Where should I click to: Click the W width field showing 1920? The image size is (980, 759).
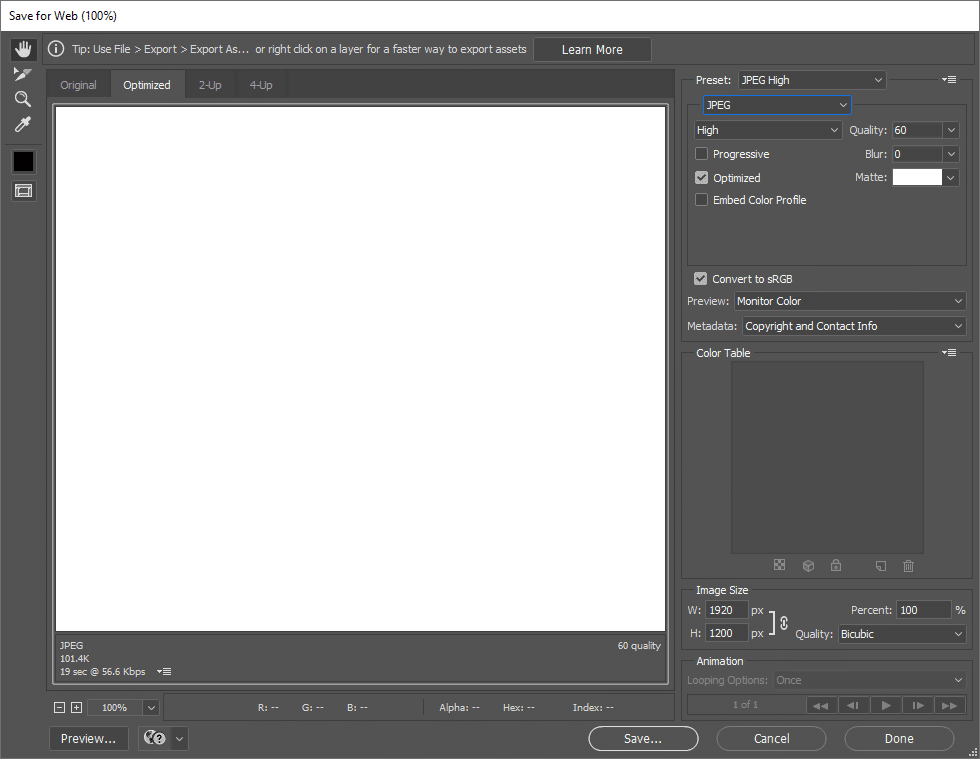click(x=726, y=610)
